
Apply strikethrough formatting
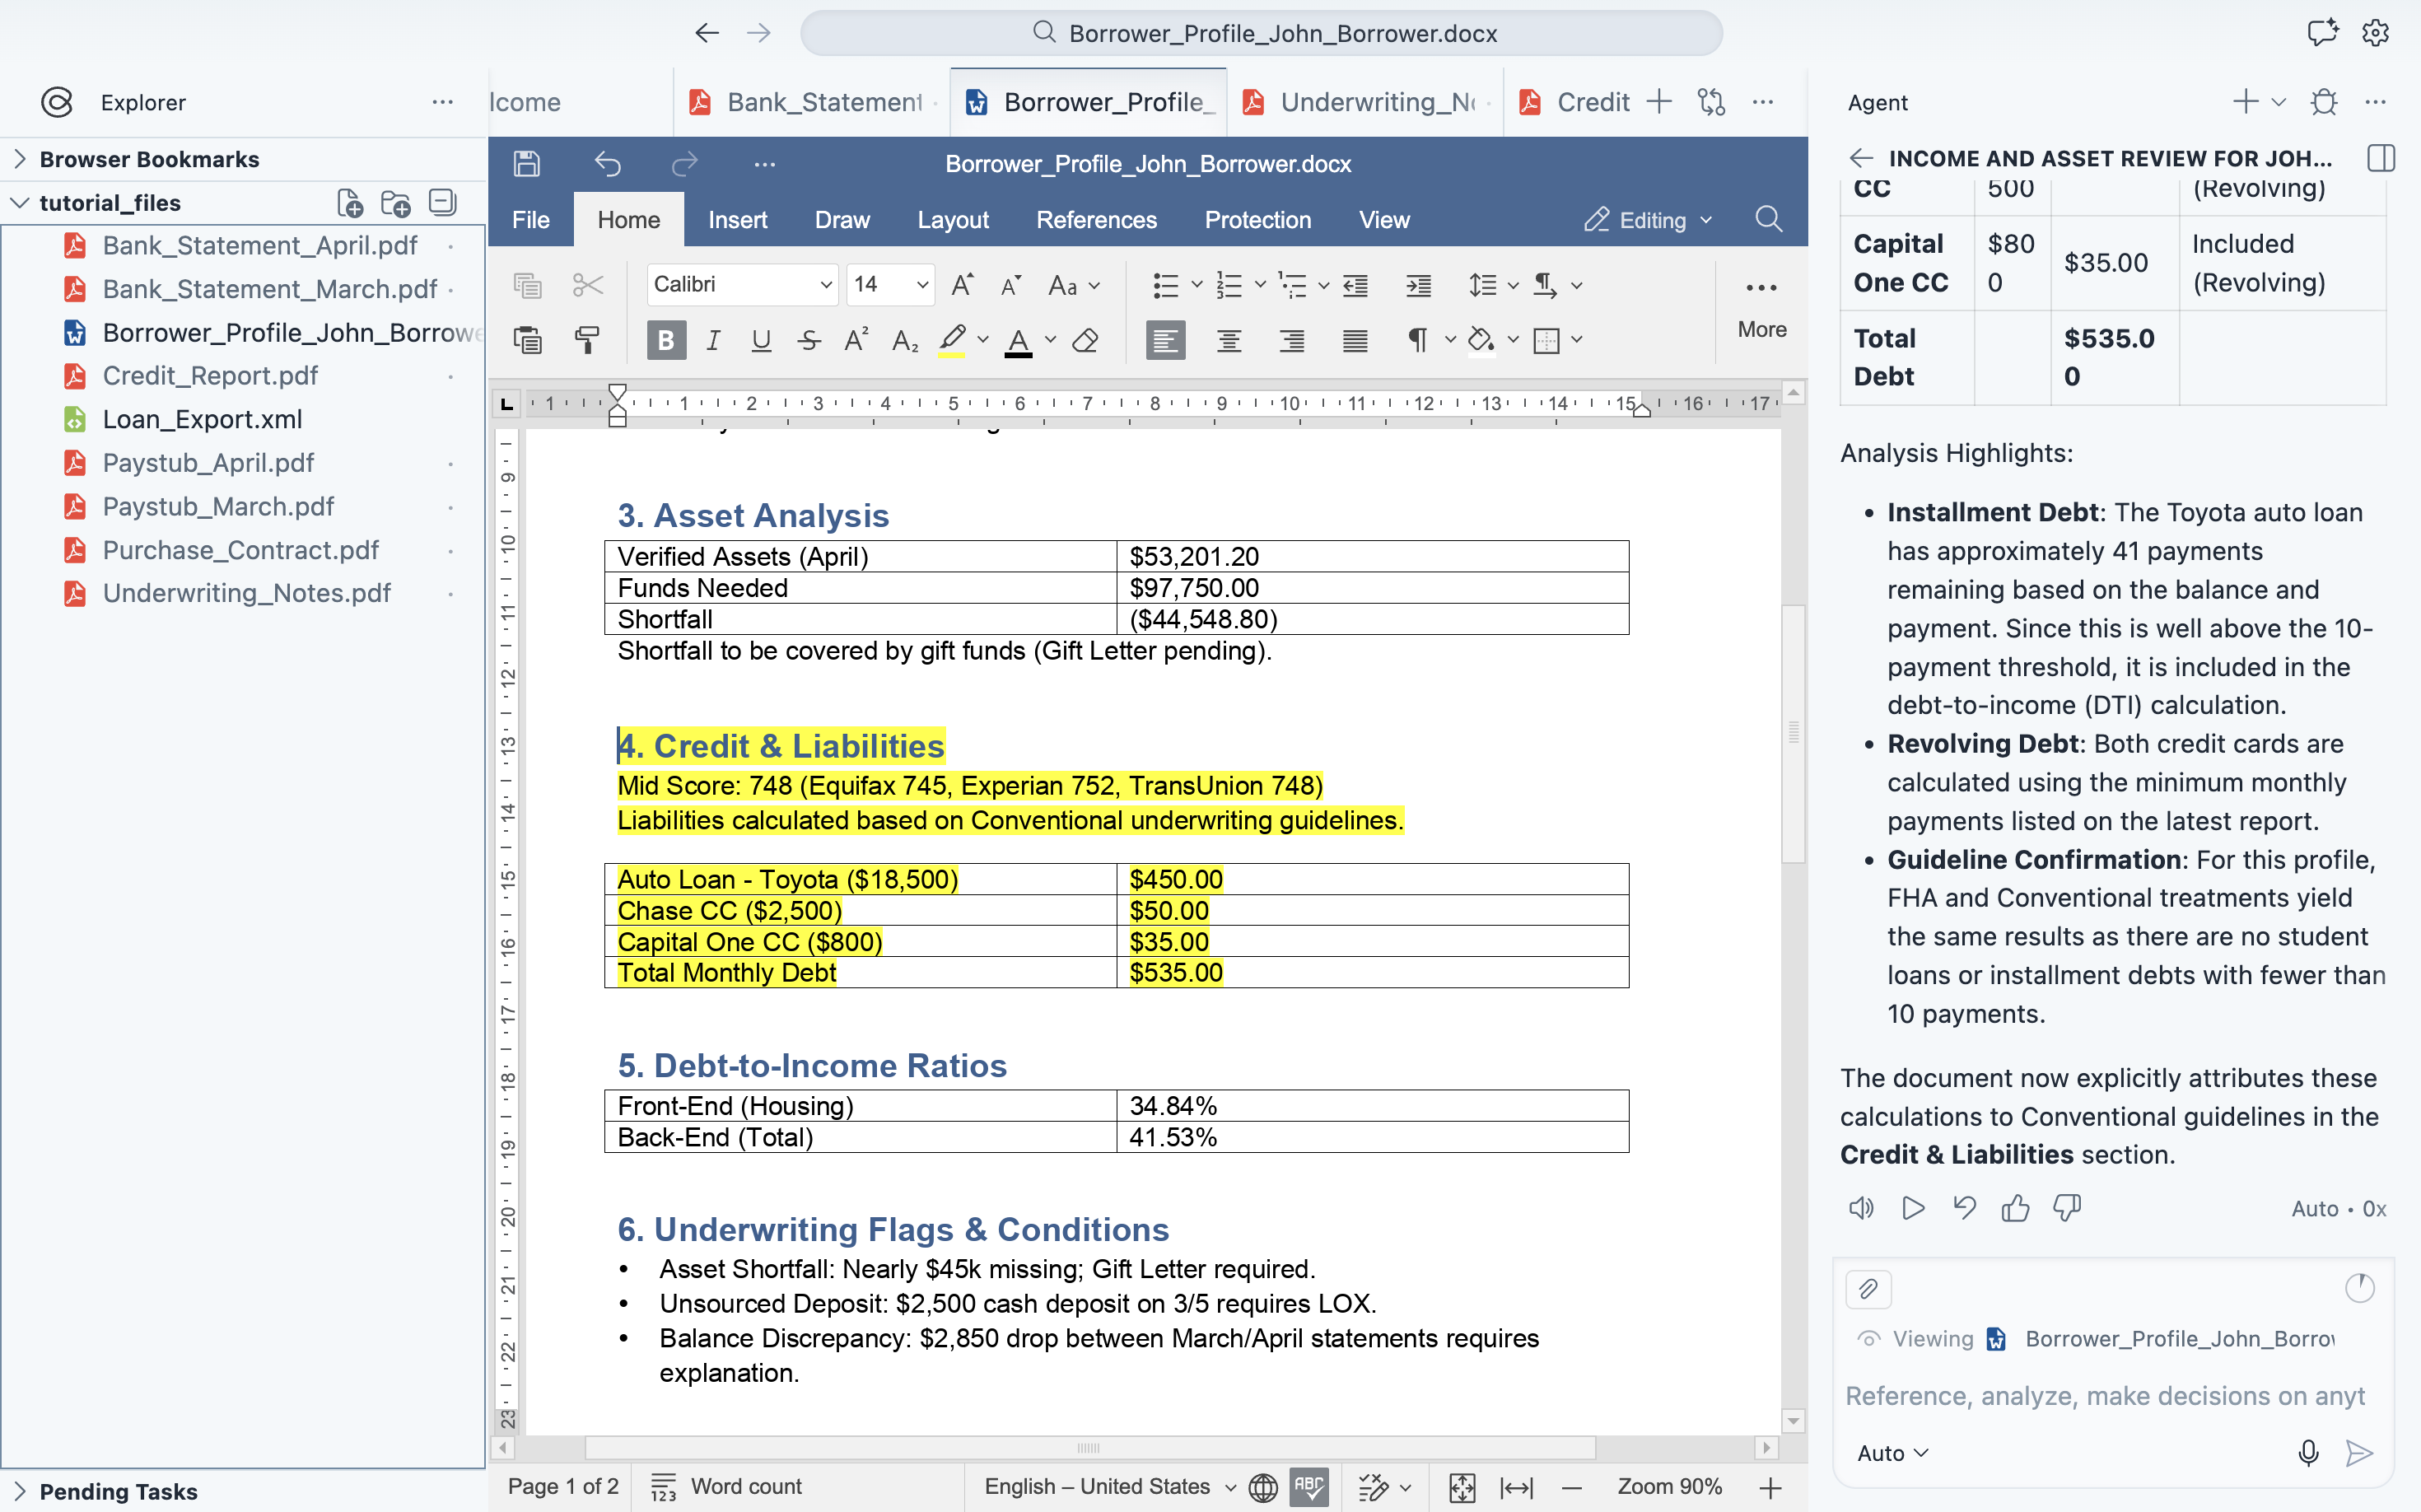pyautogui.click(x=808, y=340)
